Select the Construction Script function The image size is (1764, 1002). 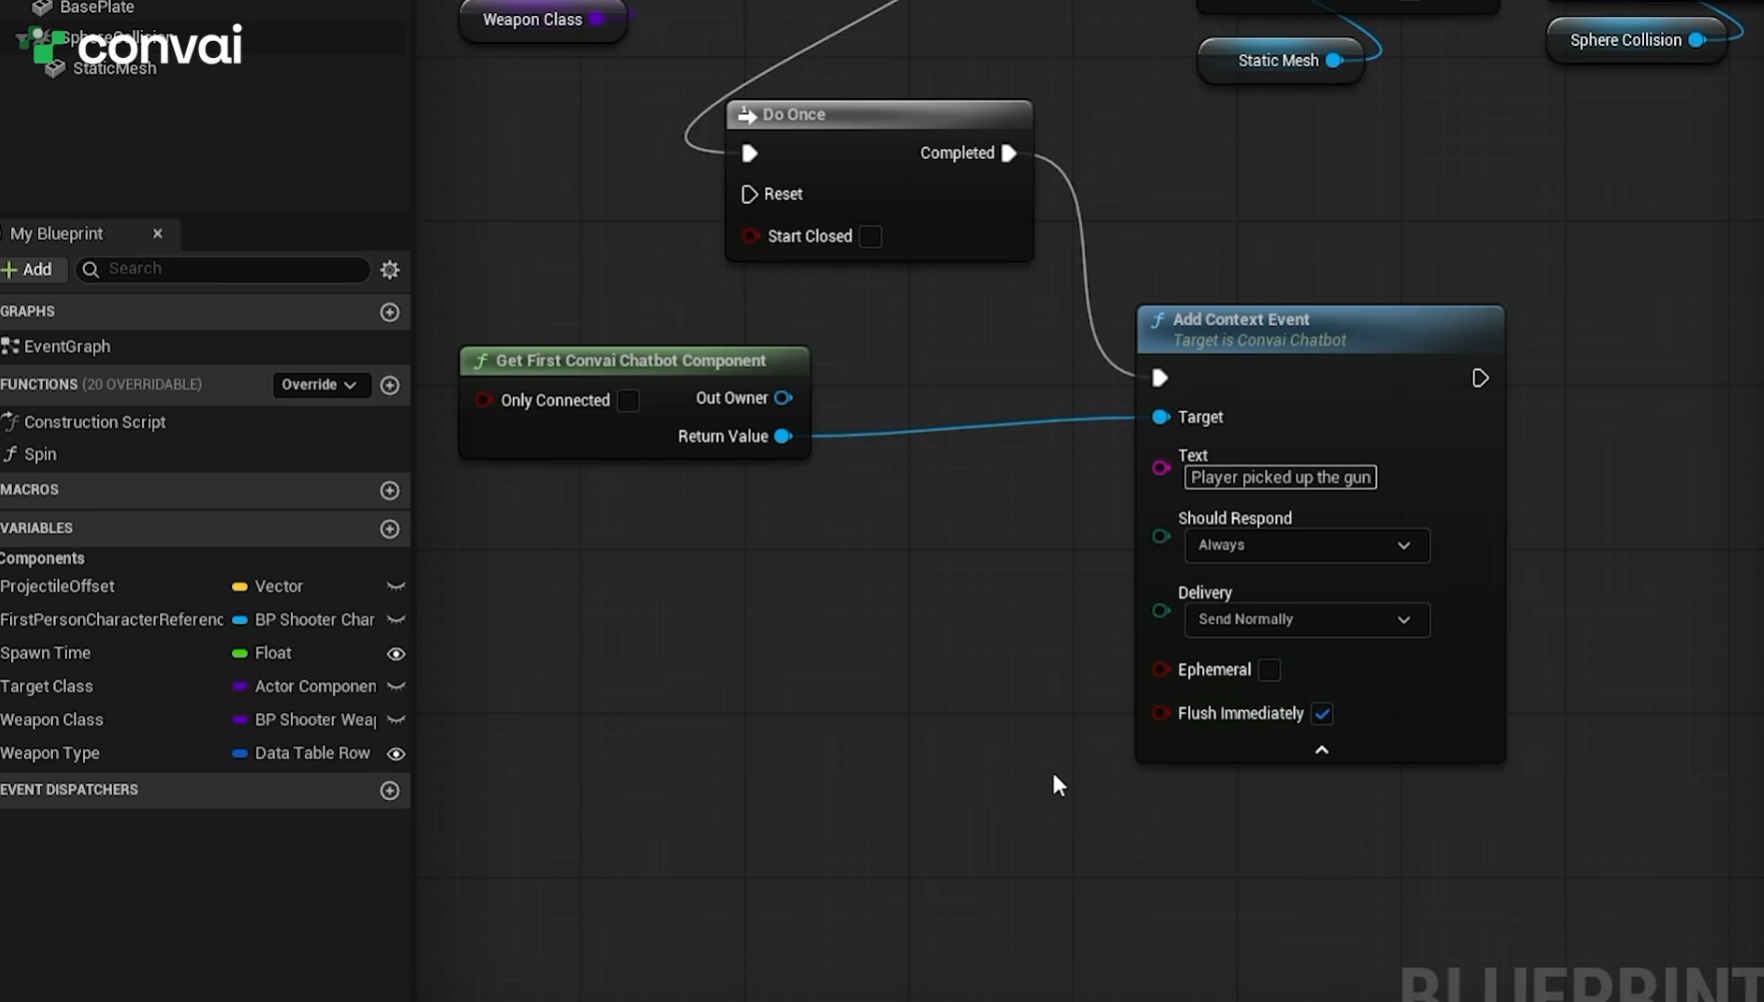(x=95, y=422)
